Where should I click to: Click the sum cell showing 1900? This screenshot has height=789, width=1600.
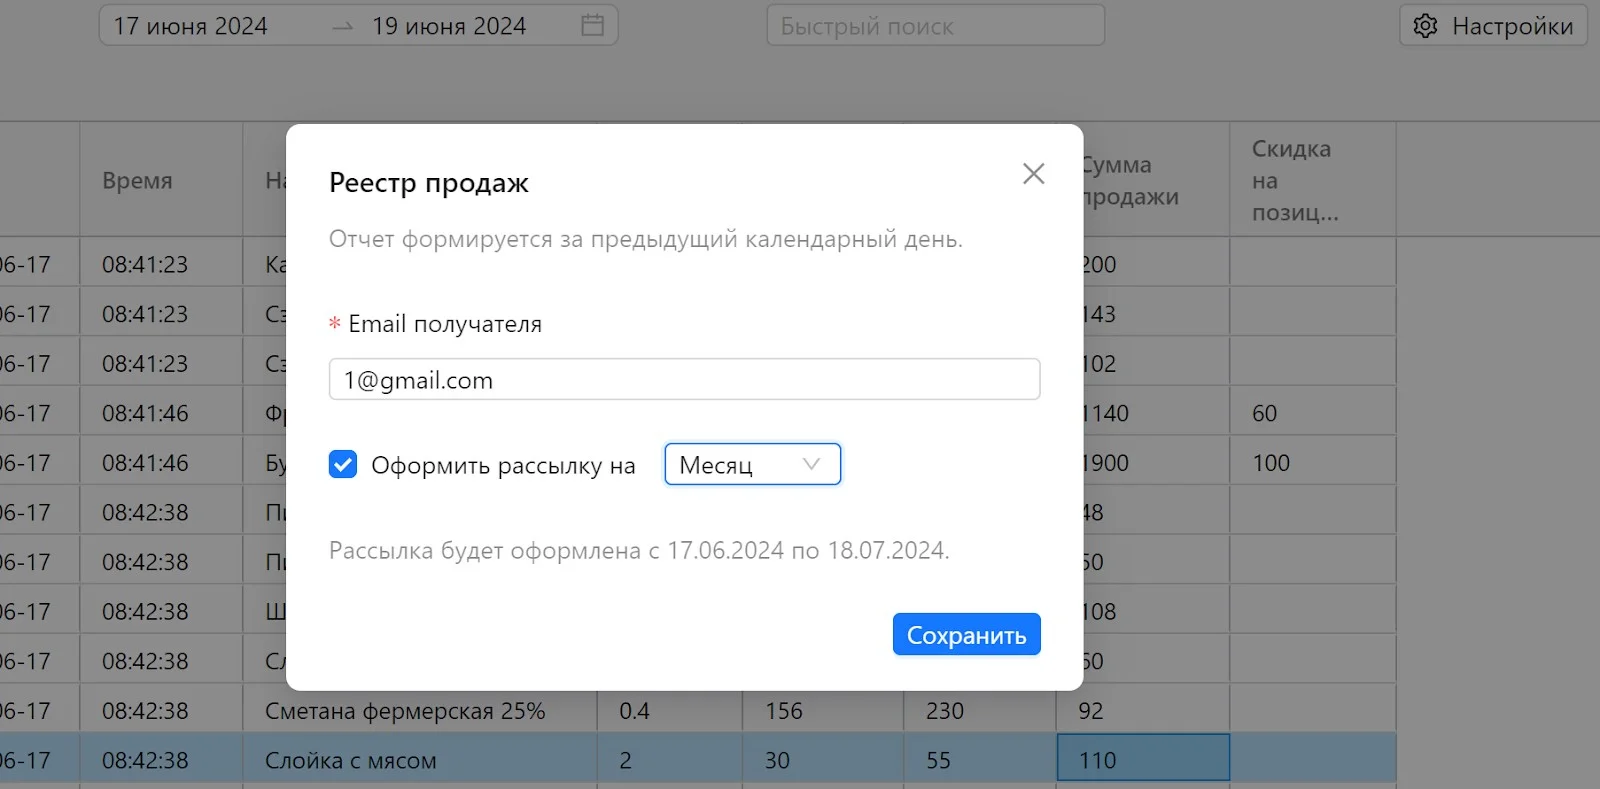pos(1156,463)
